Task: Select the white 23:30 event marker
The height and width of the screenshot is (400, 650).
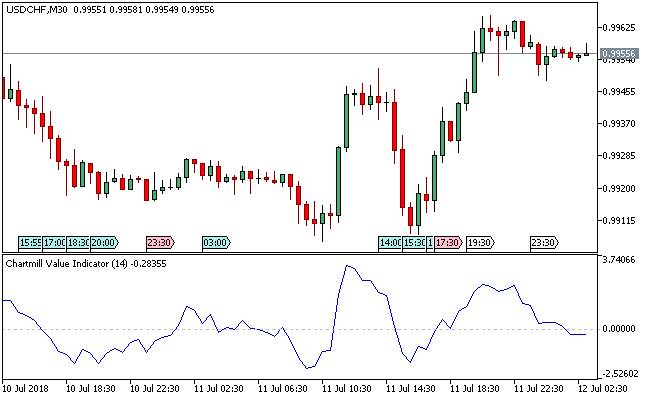Action: (x=544, y=242)
